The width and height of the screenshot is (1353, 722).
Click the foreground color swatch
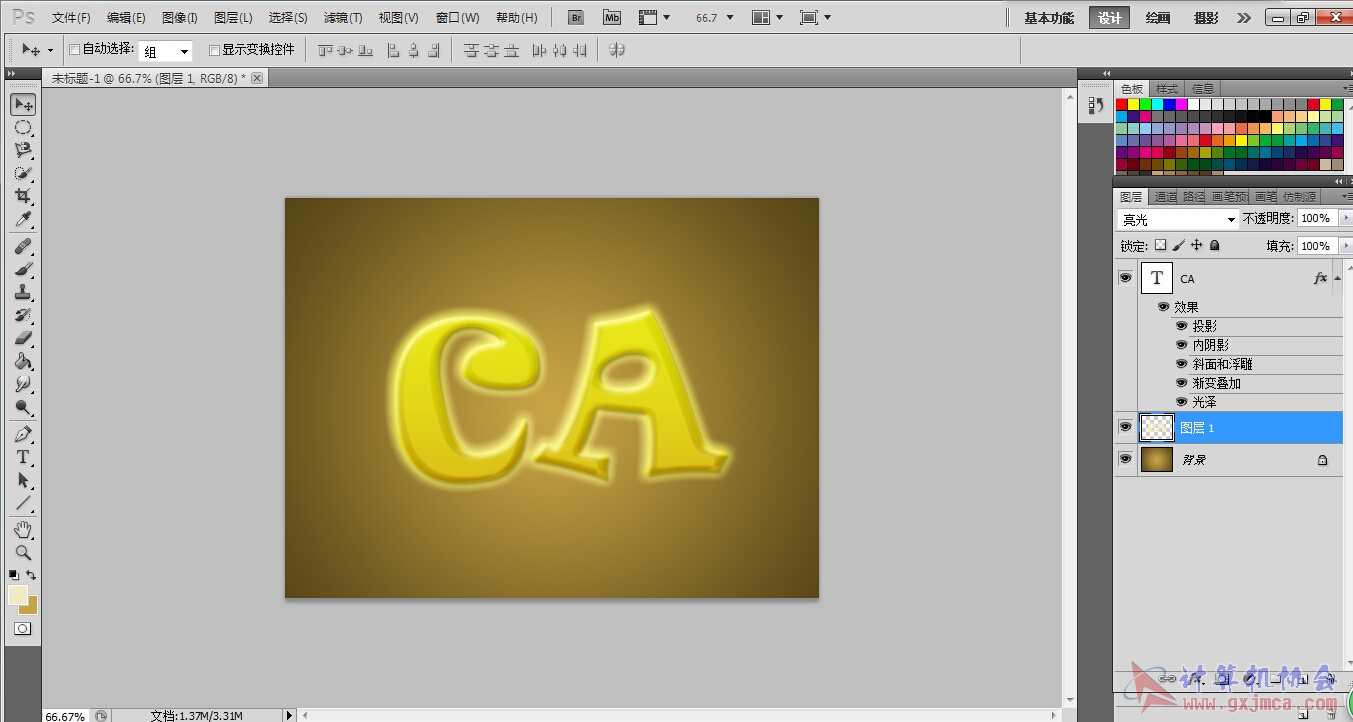17,595
